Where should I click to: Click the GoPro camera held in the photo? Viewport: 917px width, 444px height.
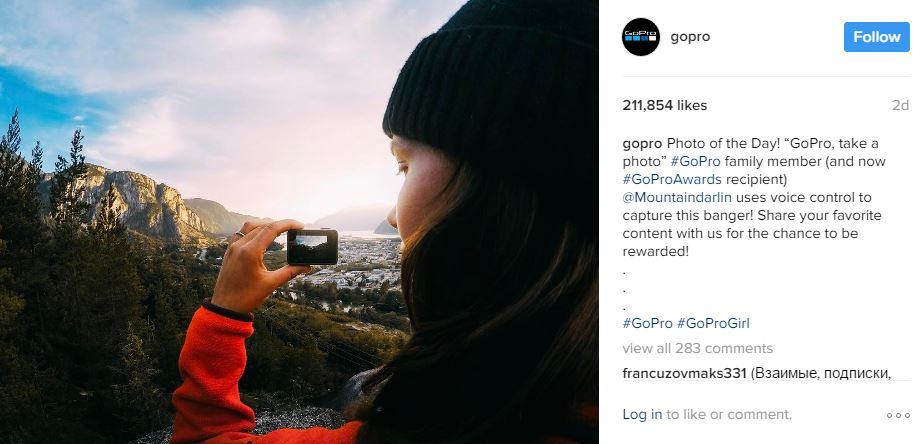pyautogui.click(x=312, y=246)
